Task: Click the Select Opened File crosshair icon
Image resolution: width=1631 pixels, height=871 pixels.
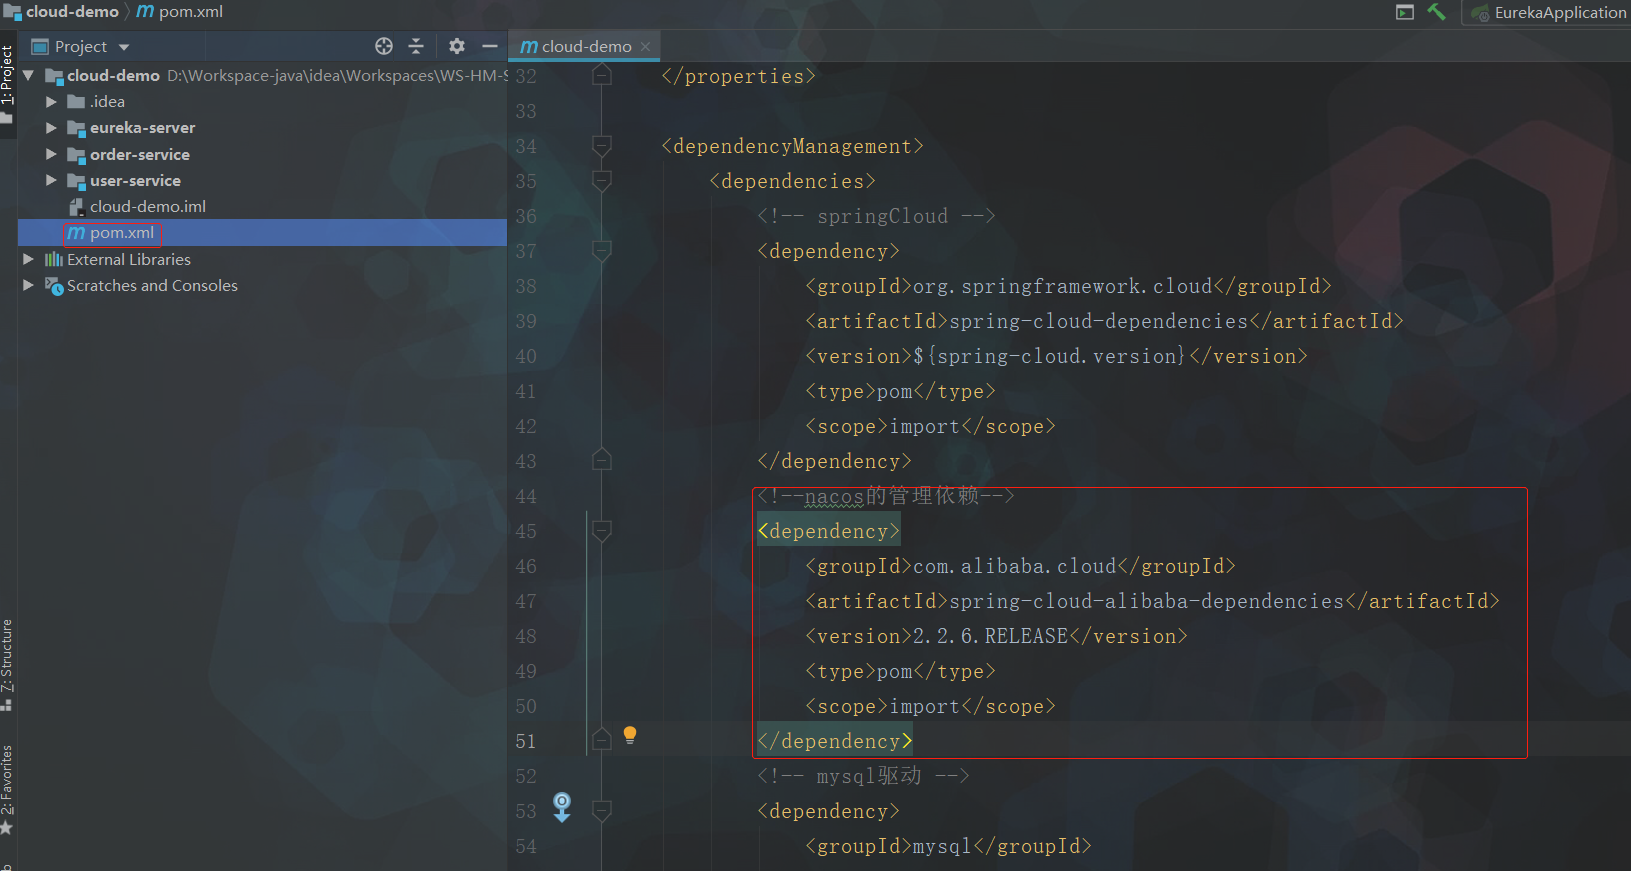Action: [x=384, y=46]
